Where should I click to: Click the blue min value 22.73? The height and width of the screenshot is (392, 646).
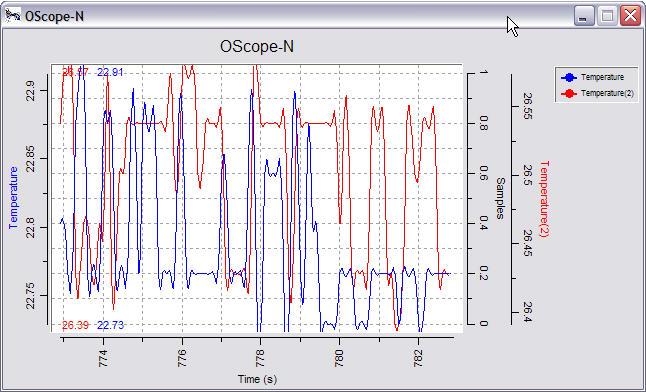click(110, 325)
